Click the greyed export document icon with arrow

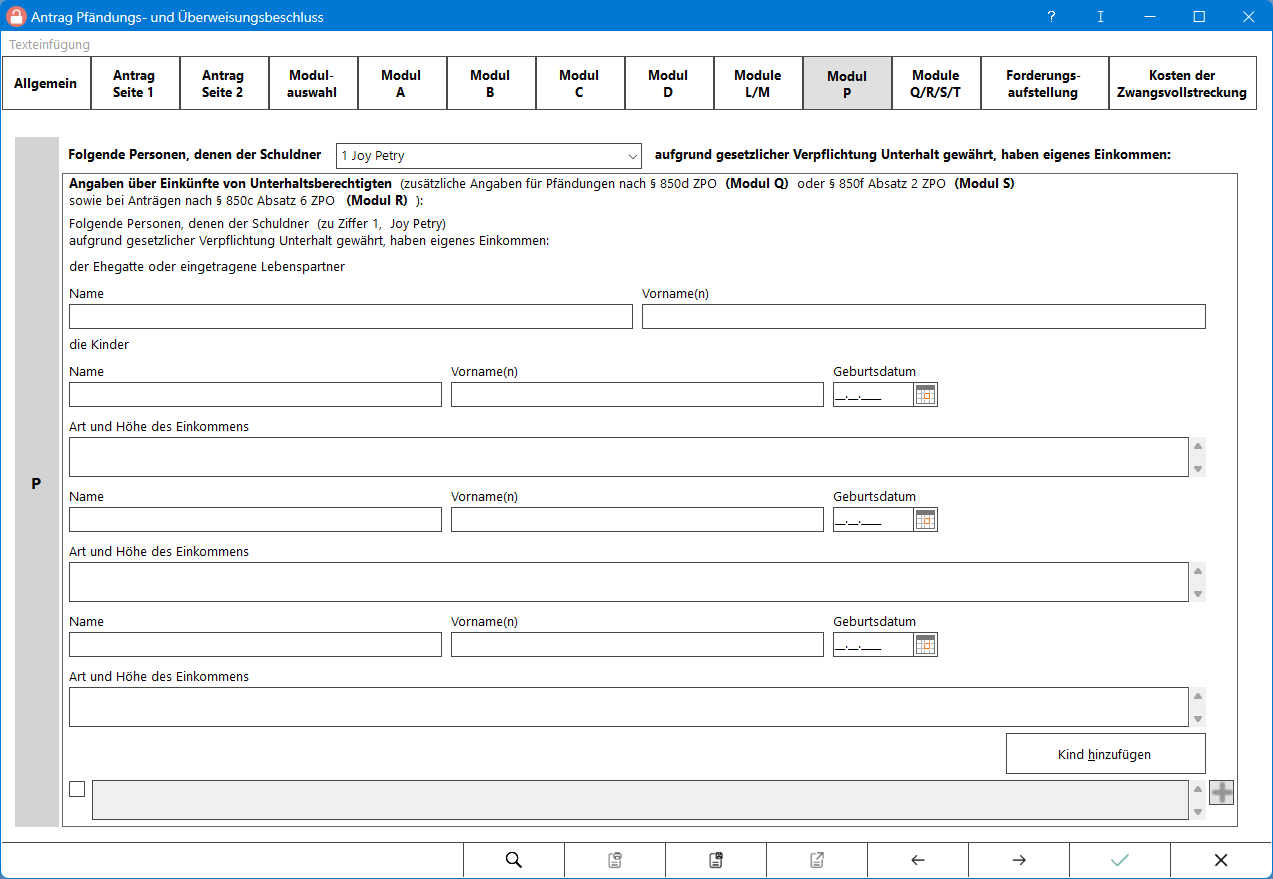(817, 860)
